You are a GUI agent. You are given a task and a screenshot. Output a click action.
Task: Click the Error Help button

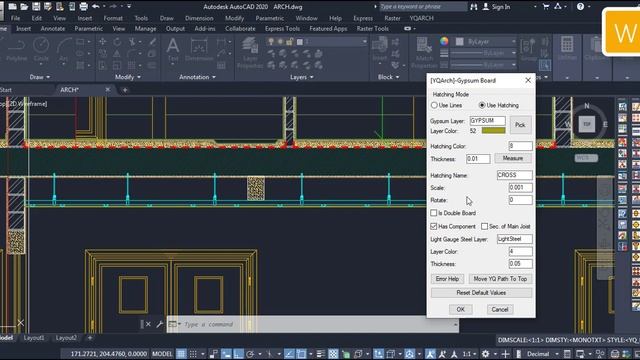pos(447,279)
